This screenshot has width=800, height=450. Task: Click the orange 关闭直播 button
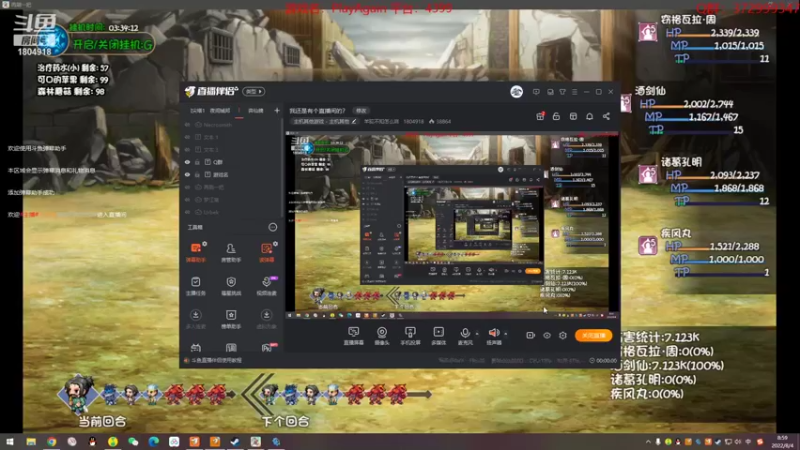(x=593, y=335)
